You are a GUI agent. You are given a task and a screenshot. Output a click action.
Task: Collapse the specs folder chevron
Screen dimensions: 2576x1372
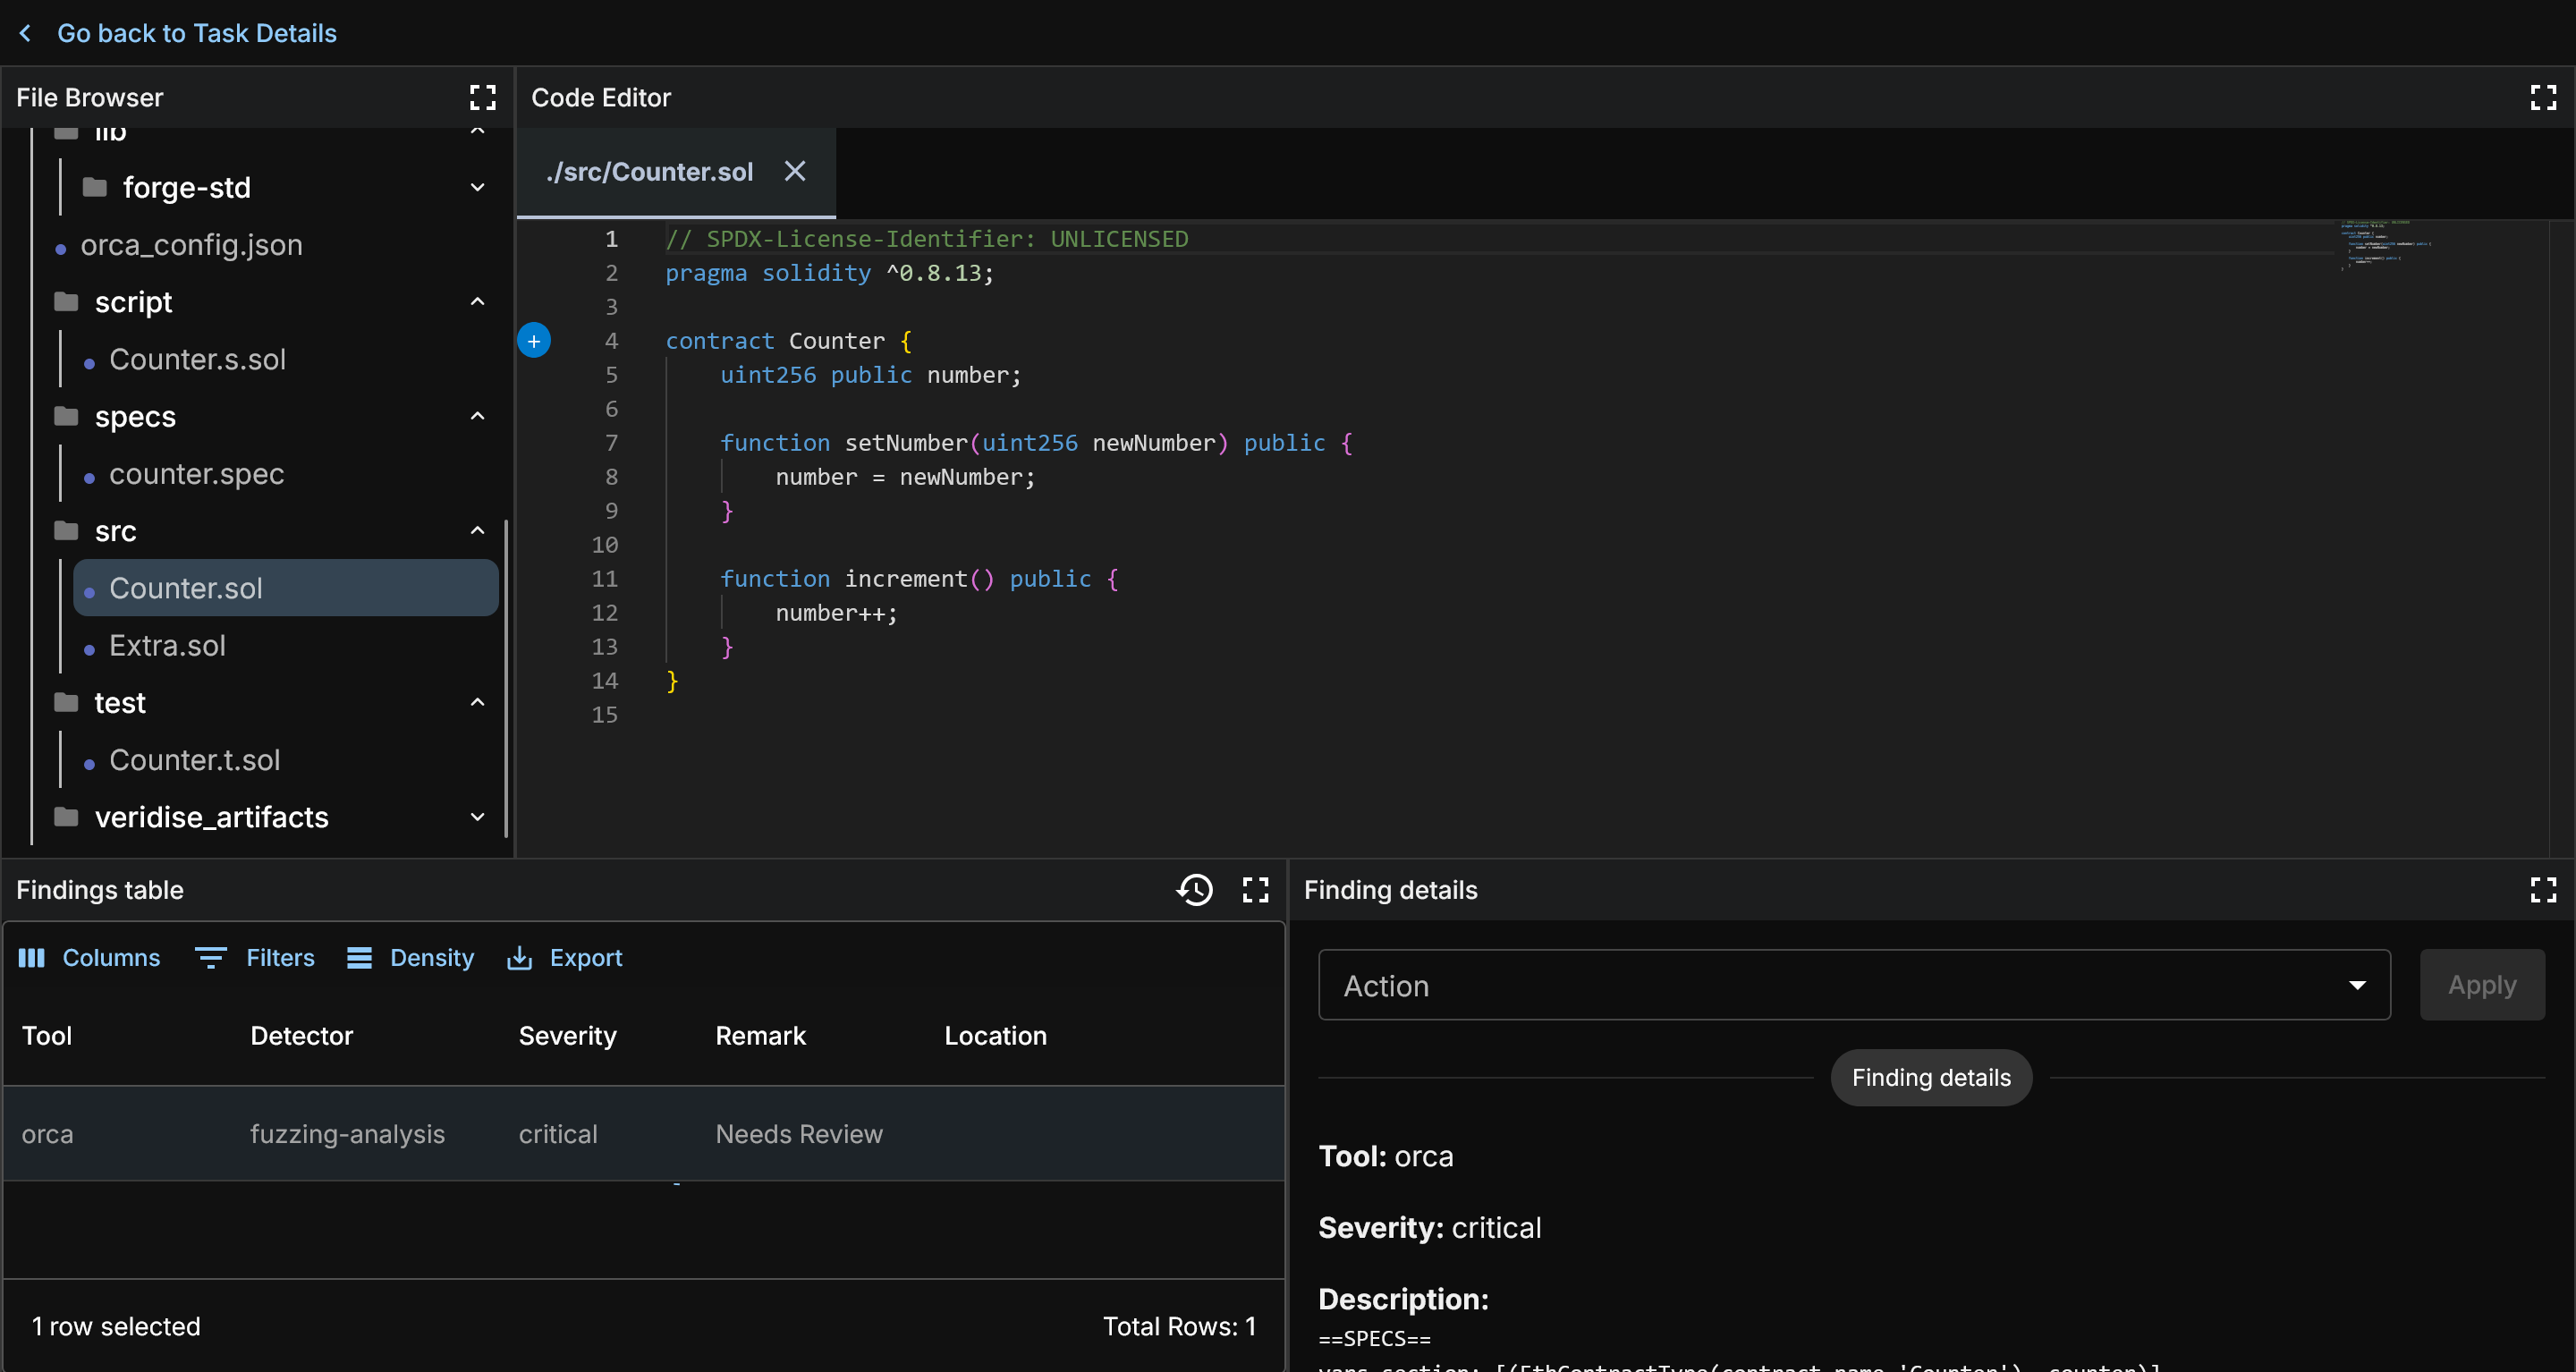pos(477,416)
